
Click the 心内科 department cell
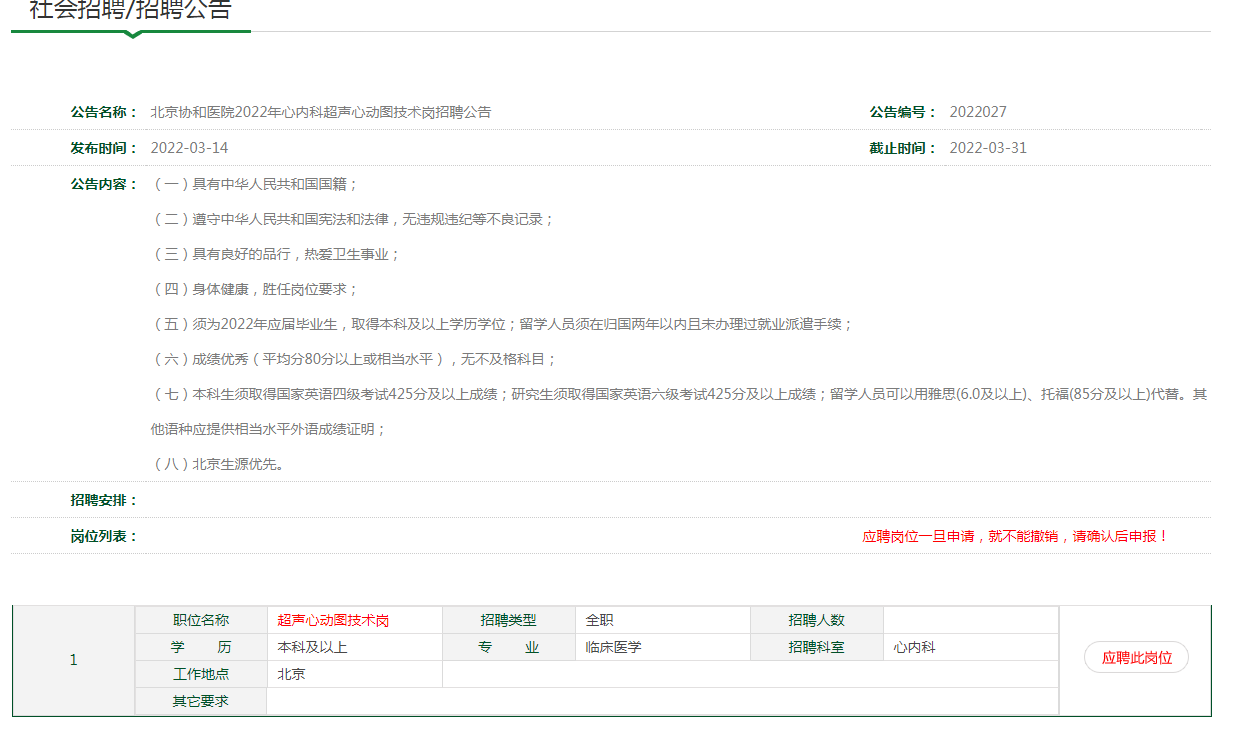[970, 647]
